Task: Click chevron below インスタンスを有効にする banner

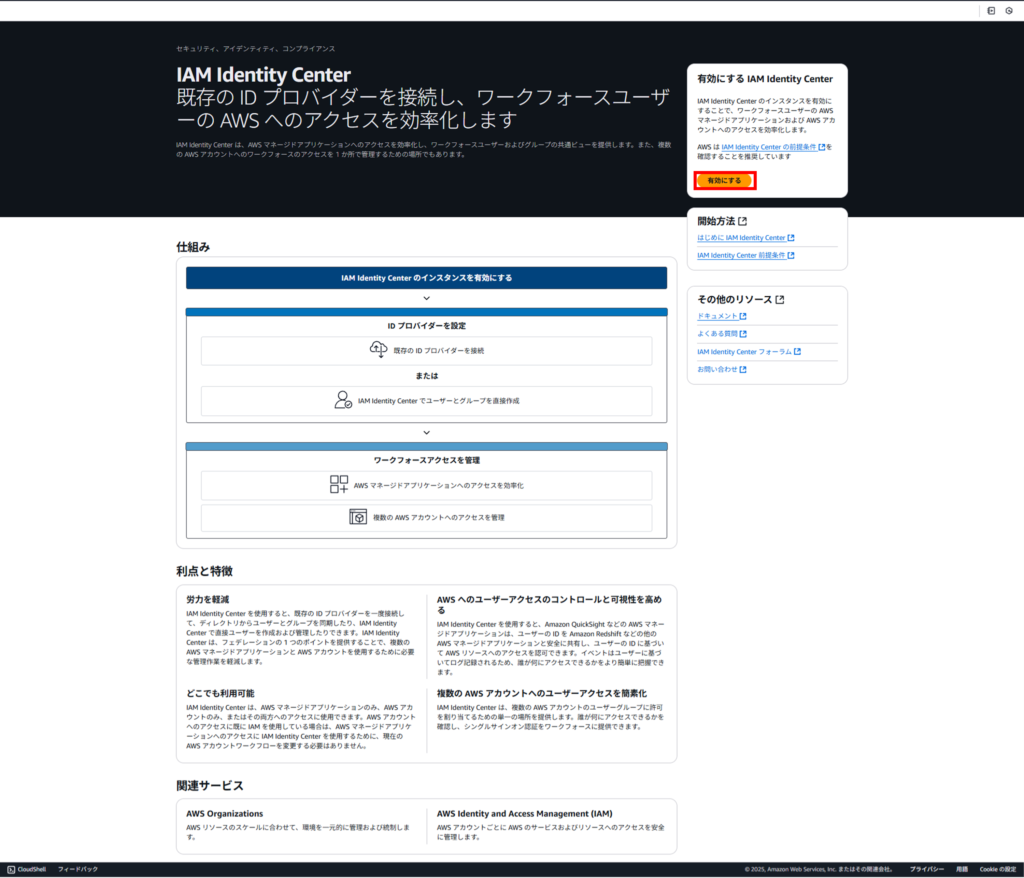Action: click(x=426, y=298)
